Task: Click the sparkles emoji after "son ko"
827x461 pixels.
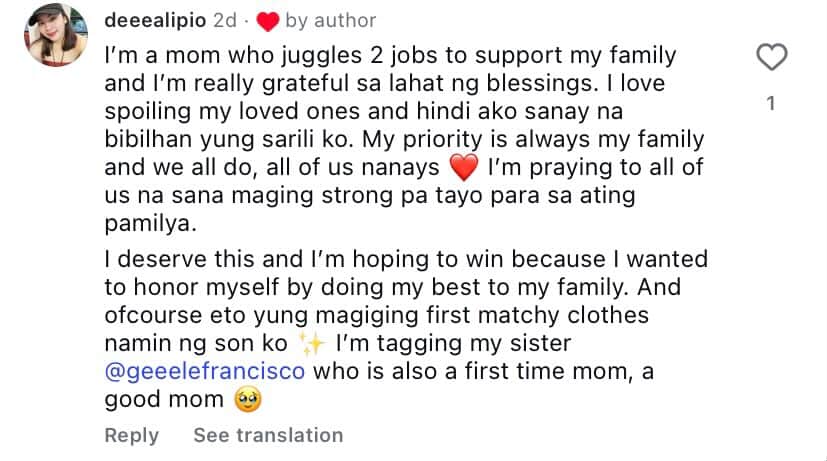Action: 313,345
